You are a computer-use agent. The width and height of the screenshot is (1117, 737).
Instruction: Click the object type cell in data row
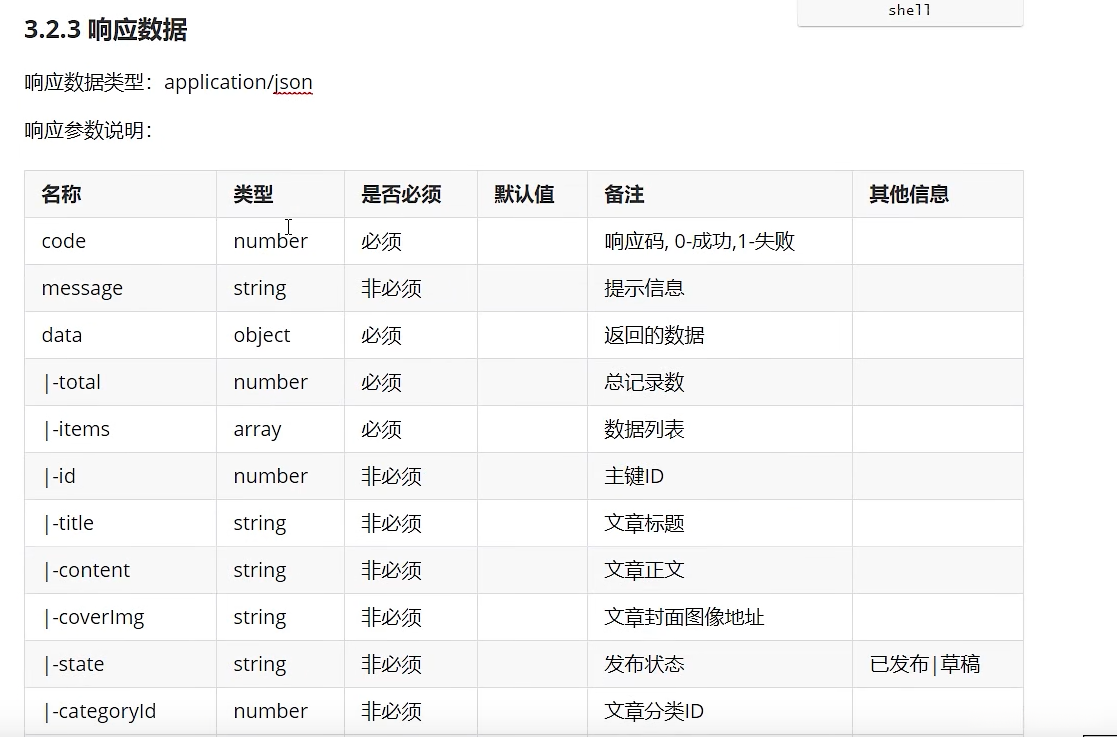point(281,335)
